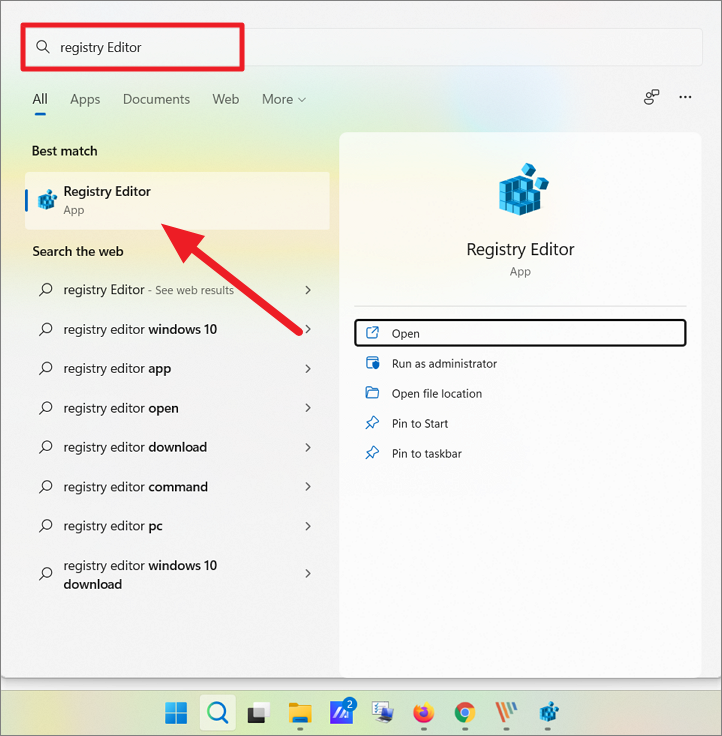Open Registry Editor icon on taskbar
The height and width of the screenshot is (736, 722).
pyautogui.click(x=548, y=712)
